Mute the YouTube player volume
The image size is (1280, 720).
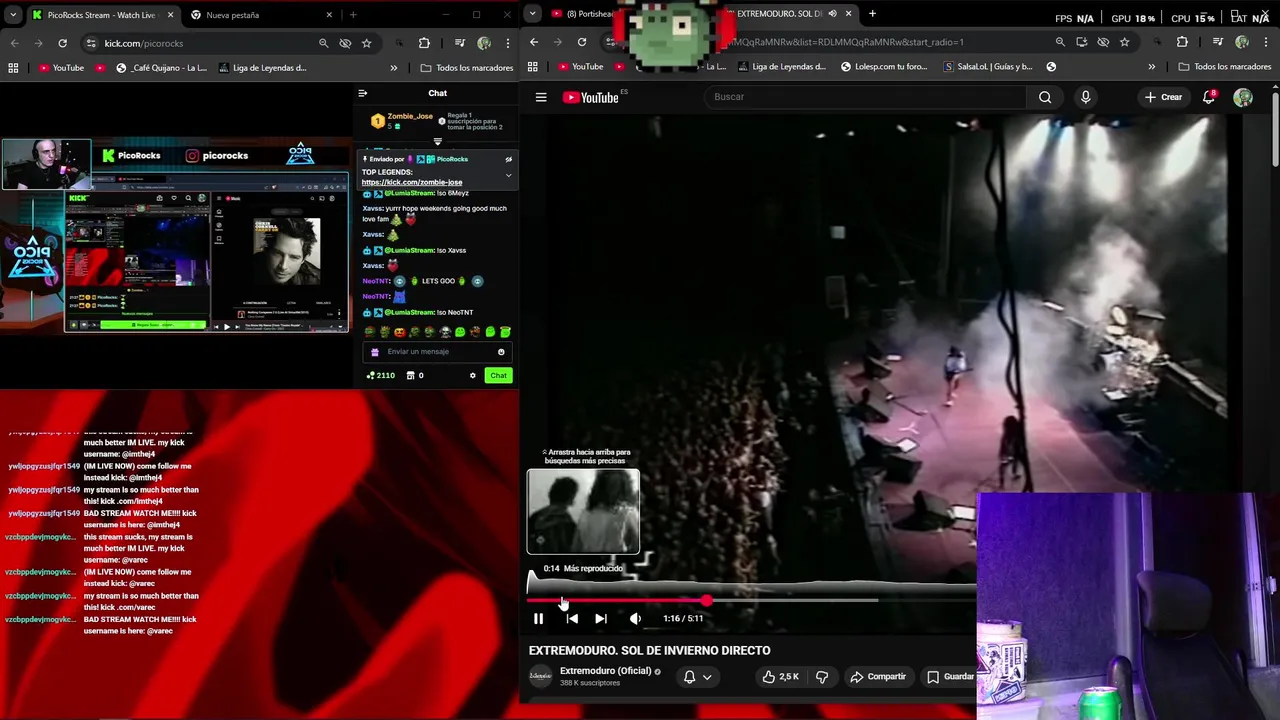pos(635,619)
